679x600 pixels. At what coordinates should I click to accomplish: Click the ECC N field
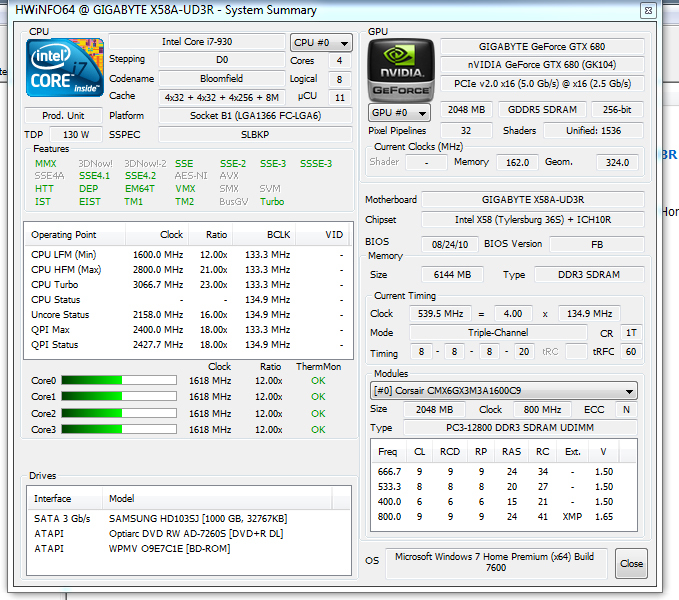(x=626, y=409)
